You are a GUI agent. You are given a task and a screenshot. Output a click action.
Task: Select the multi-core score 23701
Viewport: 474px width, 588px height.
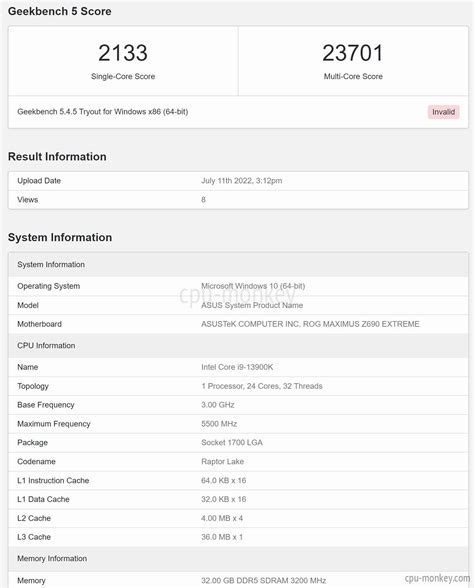pos(353,53)
